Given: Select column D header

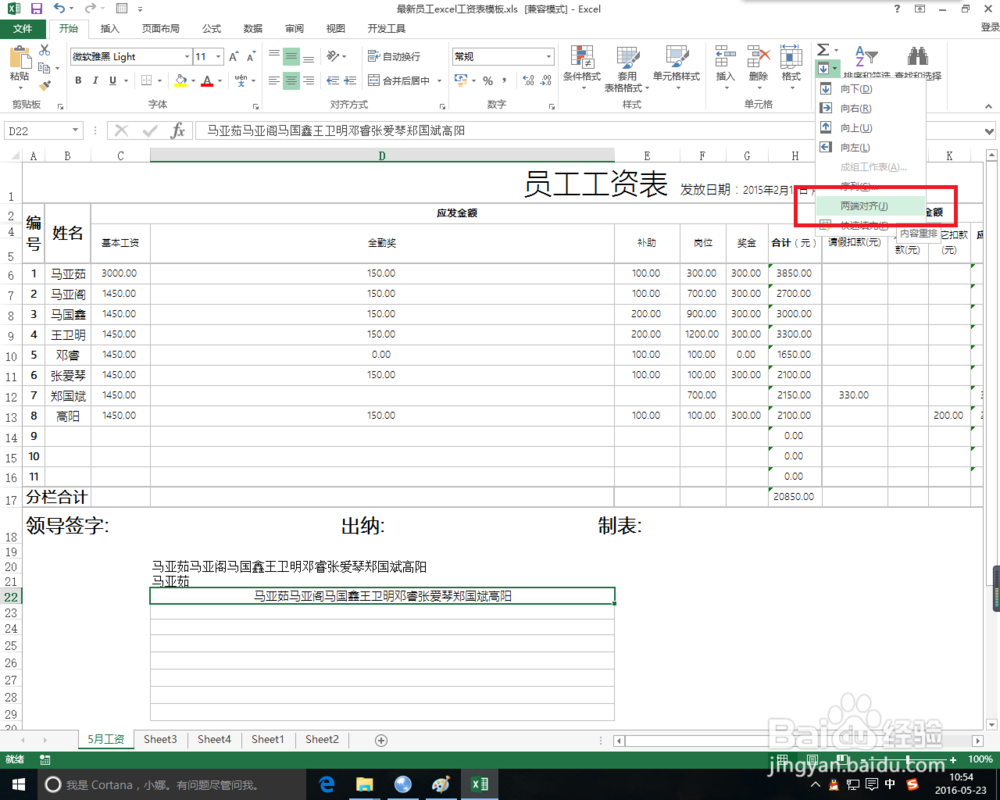Looking at the screenshot, I should (381, 156).
